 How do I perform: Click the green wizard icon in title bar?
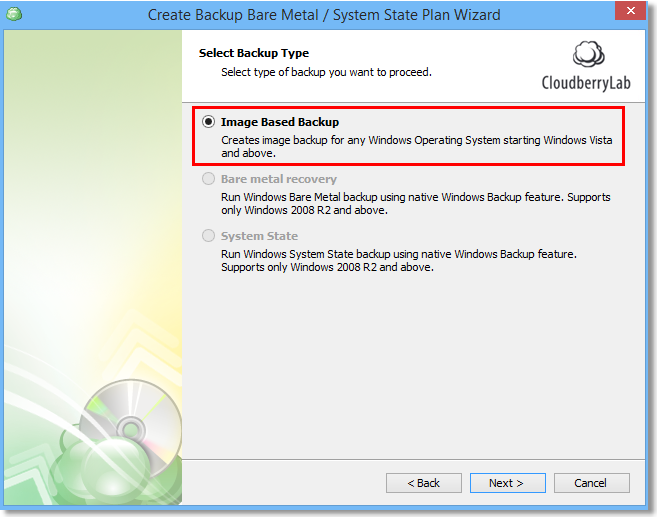[16, 15]
